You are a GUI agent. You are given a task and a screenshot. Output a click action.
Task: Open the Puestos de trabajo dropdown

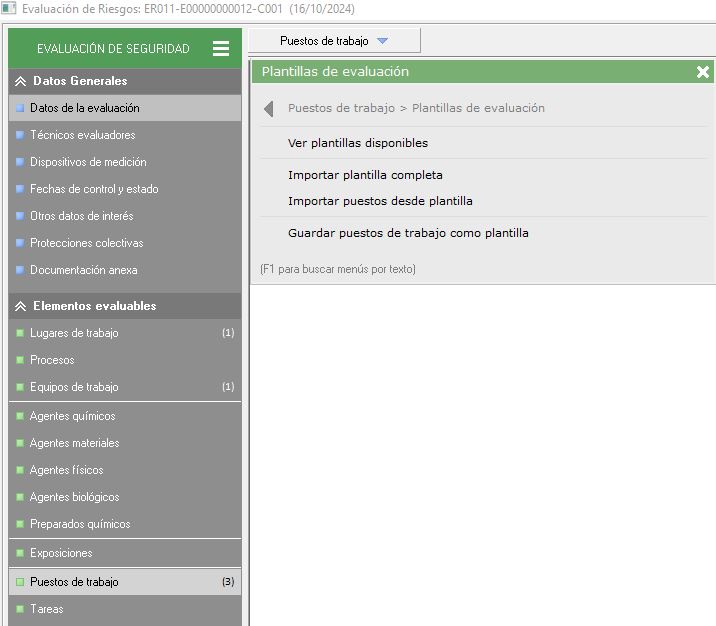point(334,41)
